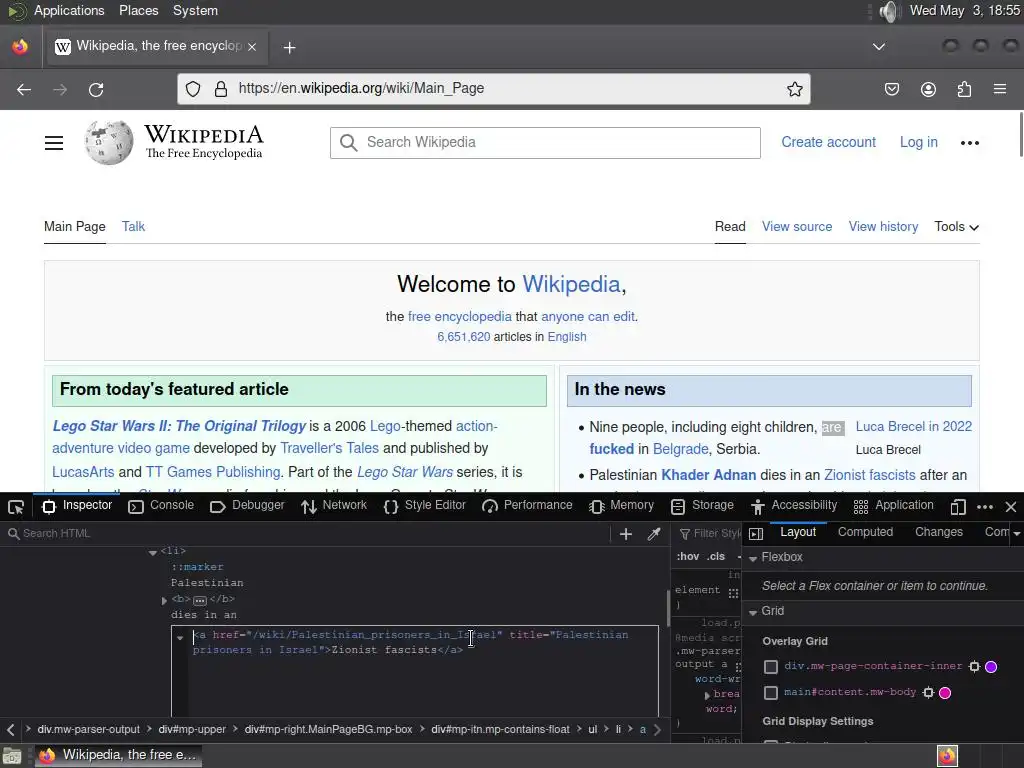The image size is (1024, 768).
Task: Open Wikipedia personal tools ellipsis menu
Action: point(969,143)
